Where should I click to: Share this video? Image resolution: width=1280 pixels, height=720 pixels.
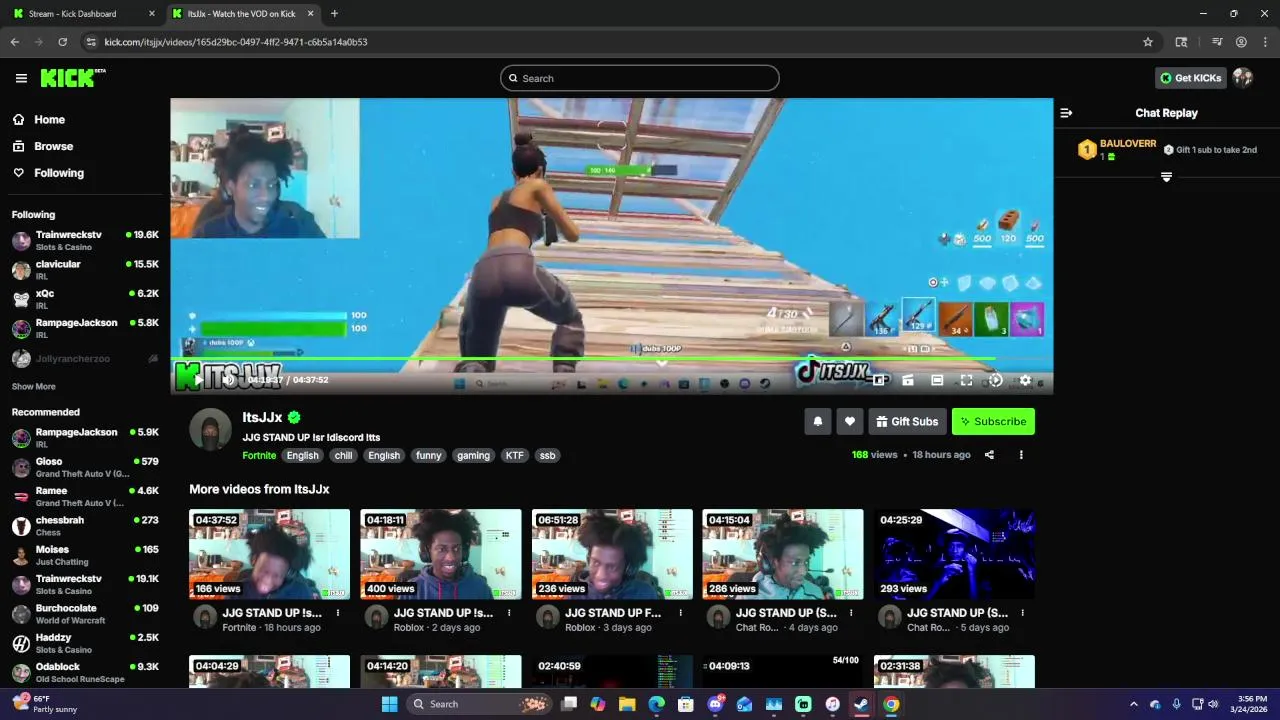989,455
